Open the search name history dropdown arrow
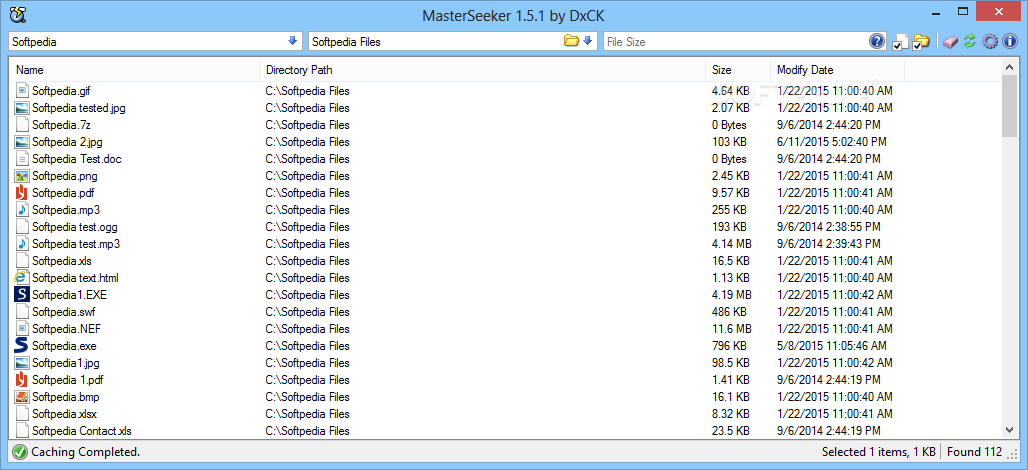The image size is (1028, 470). click(292, 41)
